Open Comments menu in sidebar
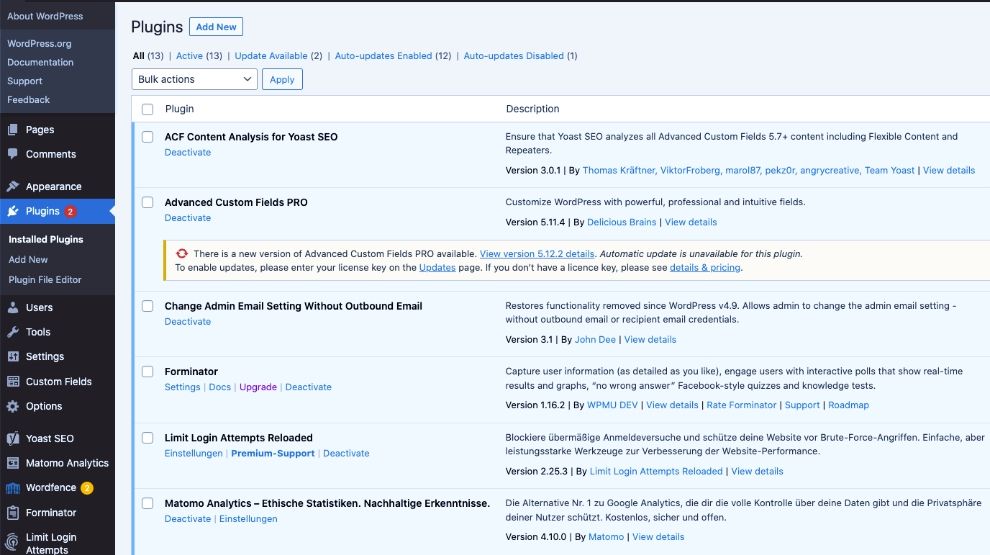 coord(51,154)
